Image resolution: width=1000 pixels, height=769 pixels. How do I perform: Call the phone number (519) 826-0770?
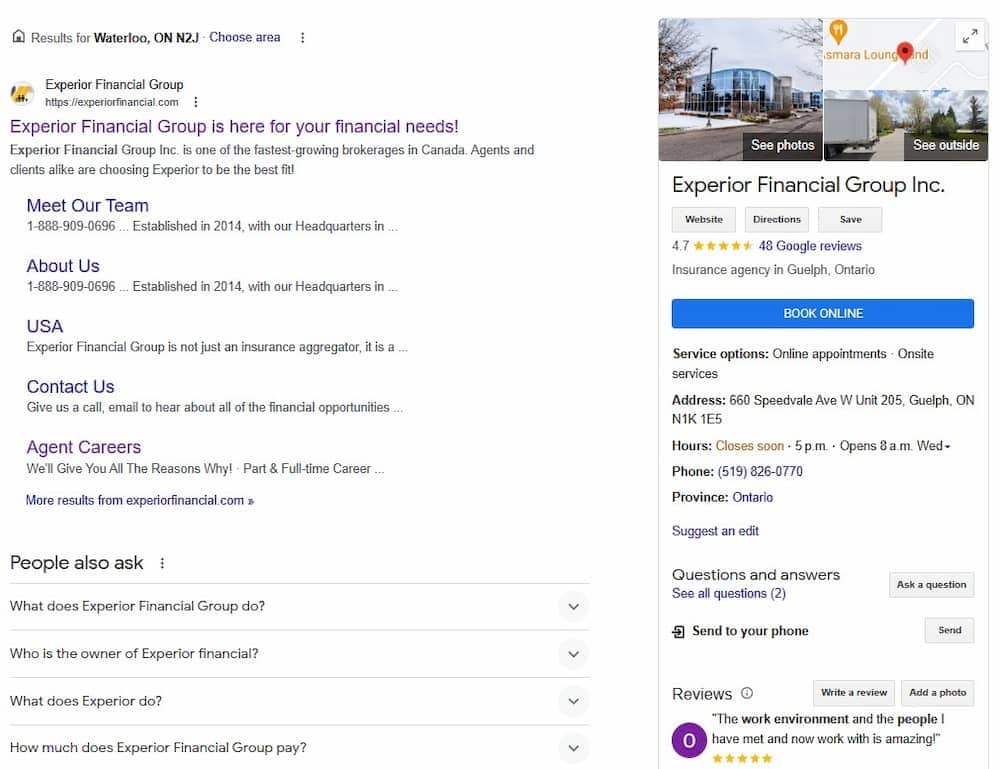760,472
